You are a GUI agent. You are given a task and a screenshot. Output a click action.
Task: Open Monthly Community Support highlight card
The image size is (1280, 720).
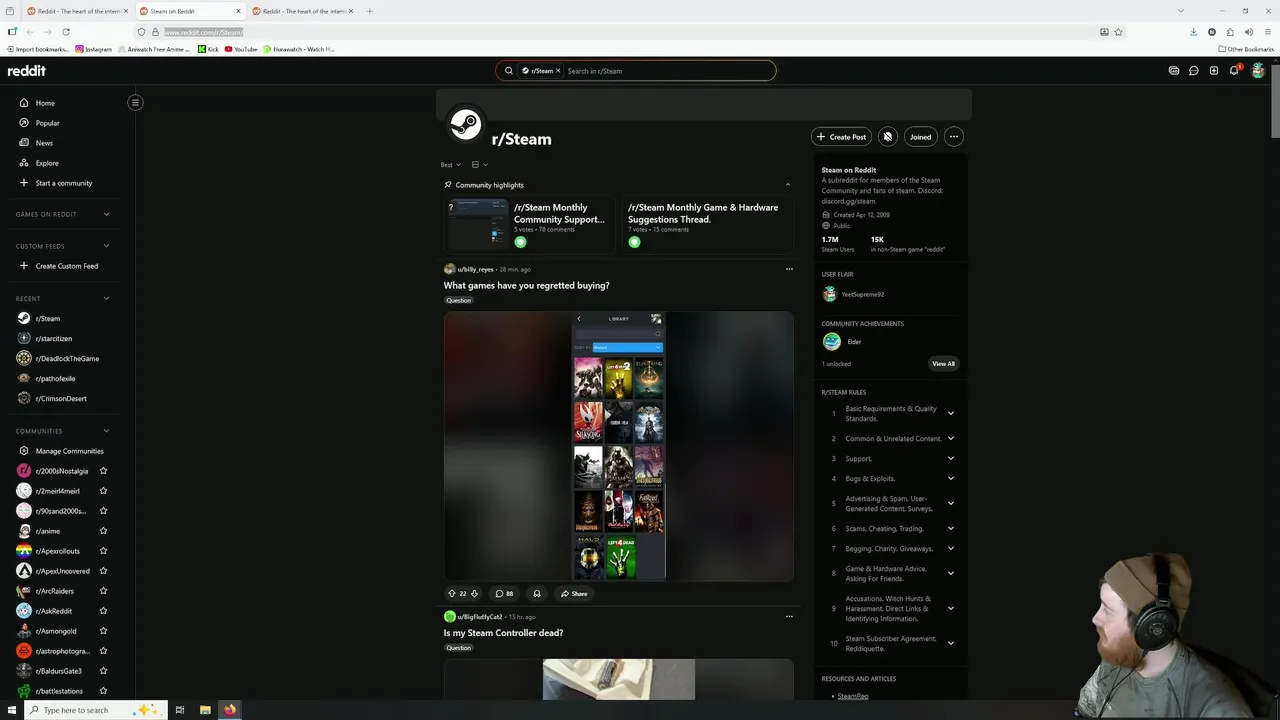pos(529,223)
